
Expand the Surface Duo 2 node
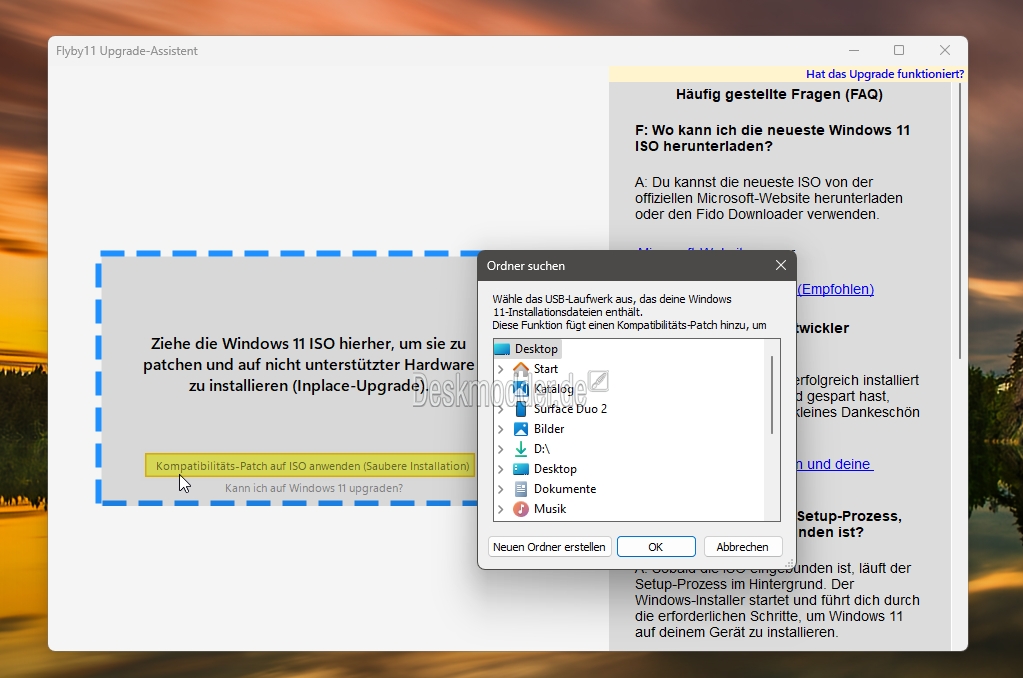[500, 409]
